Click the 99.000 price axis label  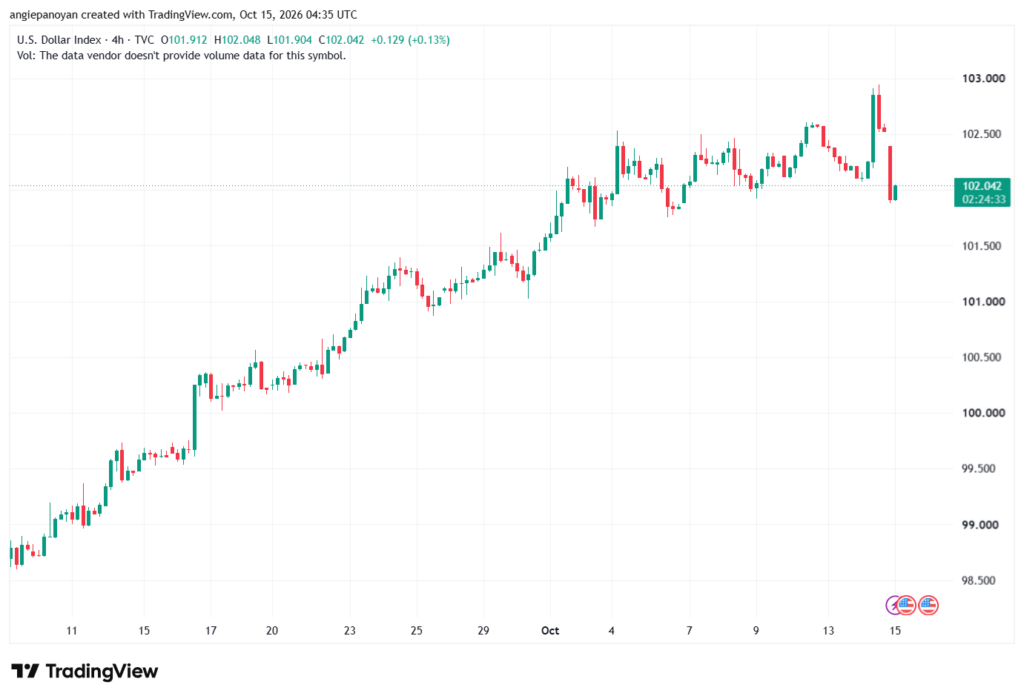980,525
